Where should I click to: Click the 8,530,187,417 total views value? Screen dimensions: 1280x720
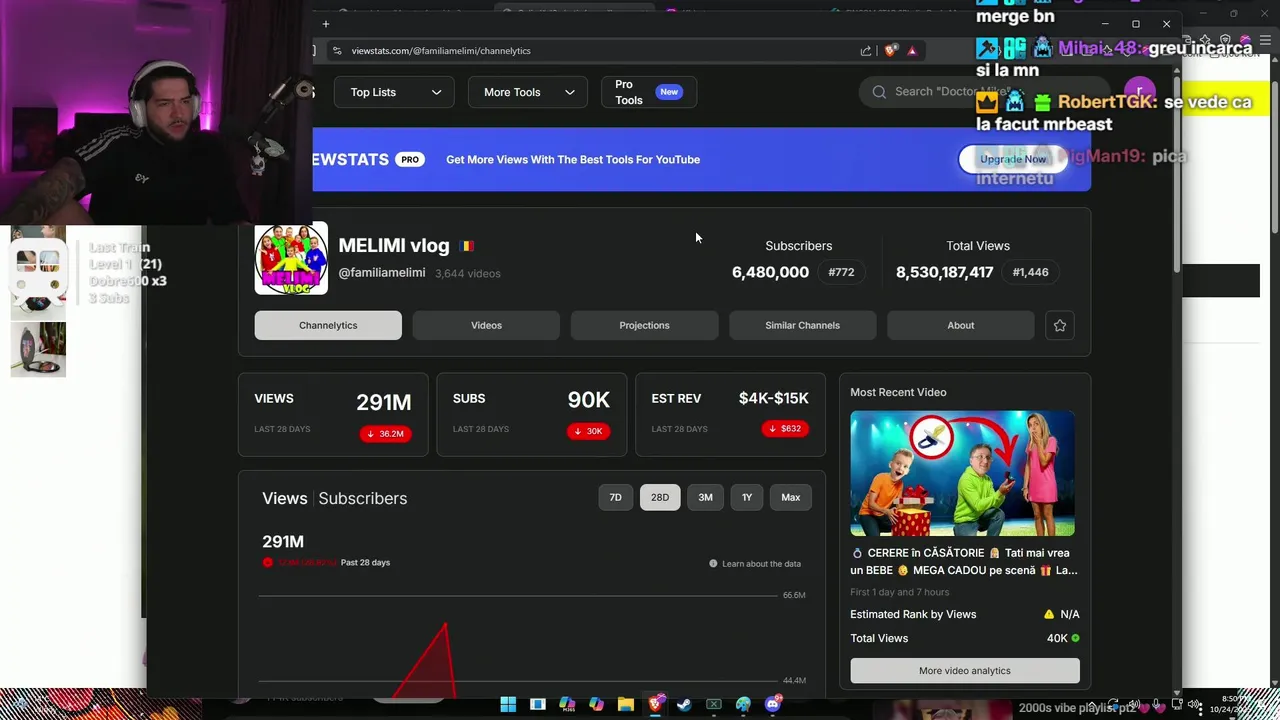click(944, 272)
